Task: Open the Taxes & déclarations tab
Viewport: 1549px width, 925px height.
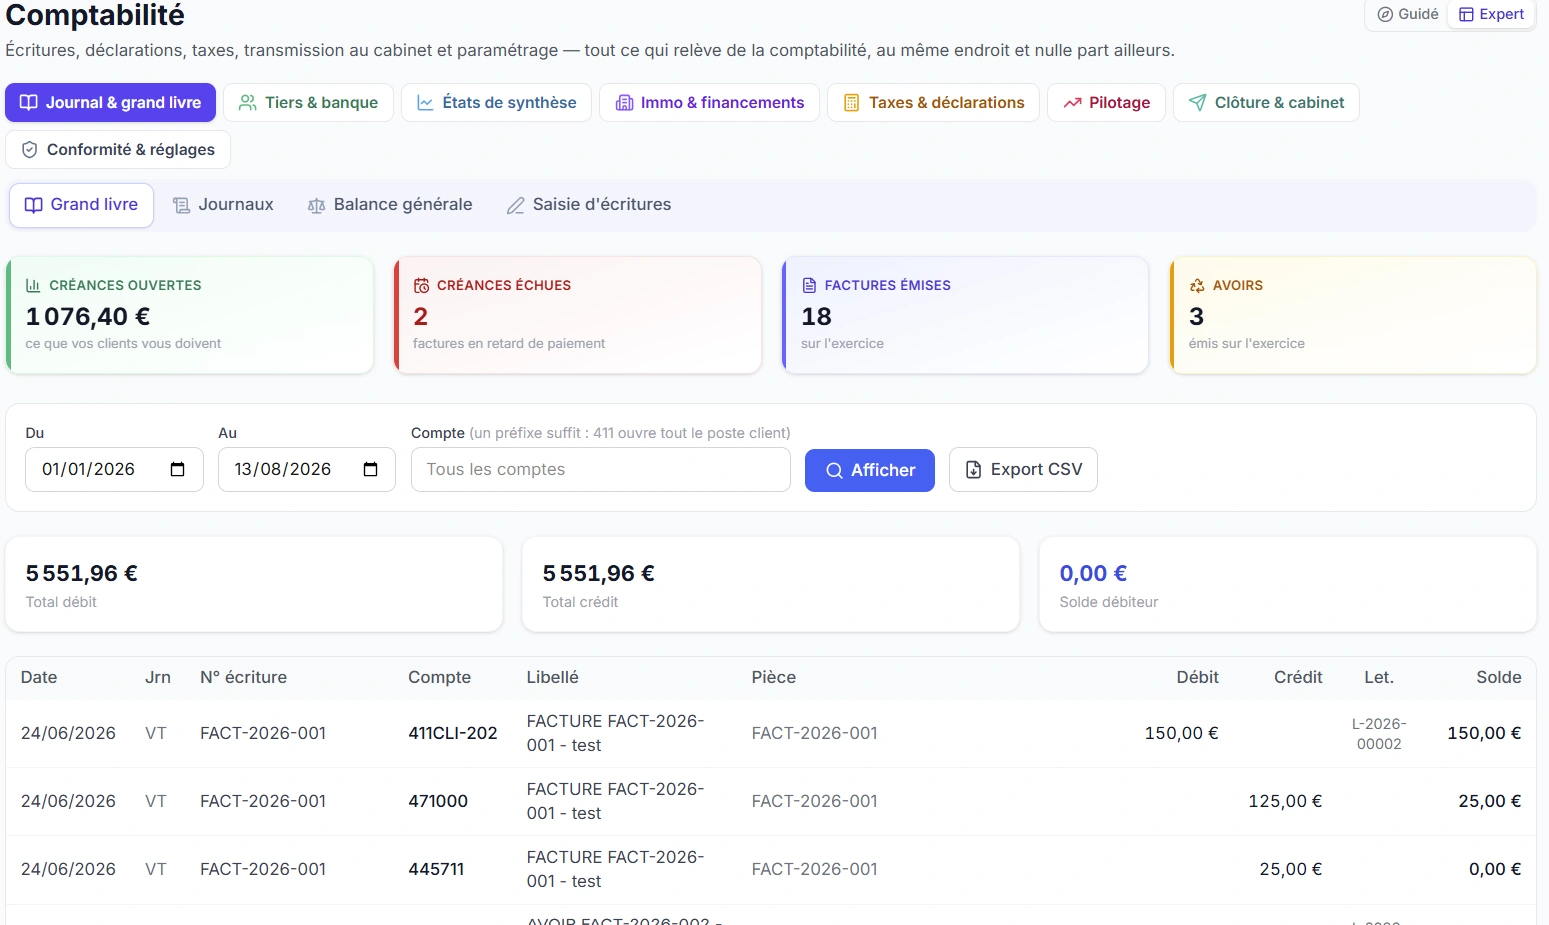Action: click(x=933, y=102)
